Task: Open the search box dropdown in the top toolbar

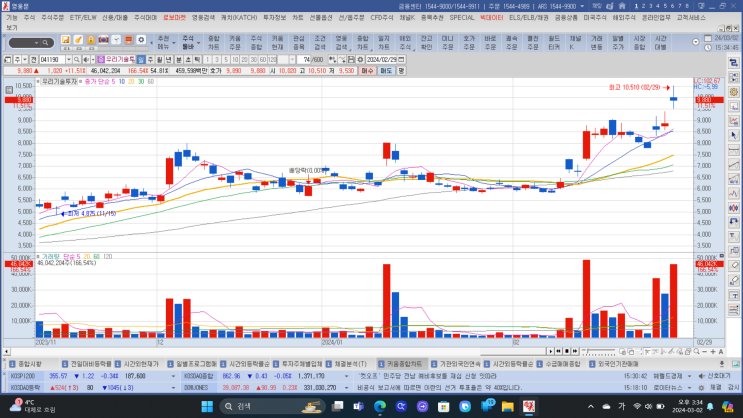Action: coord(49,41)
